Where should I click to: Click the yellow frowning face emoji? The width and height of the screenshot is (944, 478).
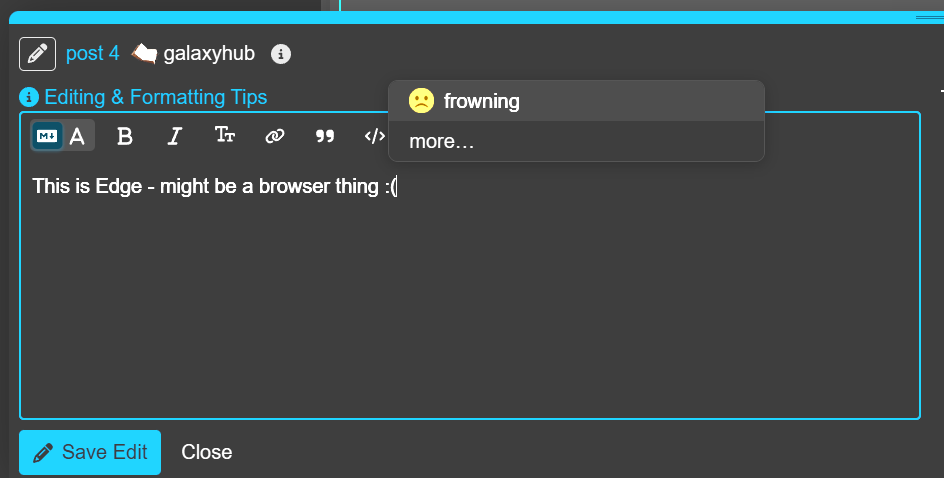(421, 101)
